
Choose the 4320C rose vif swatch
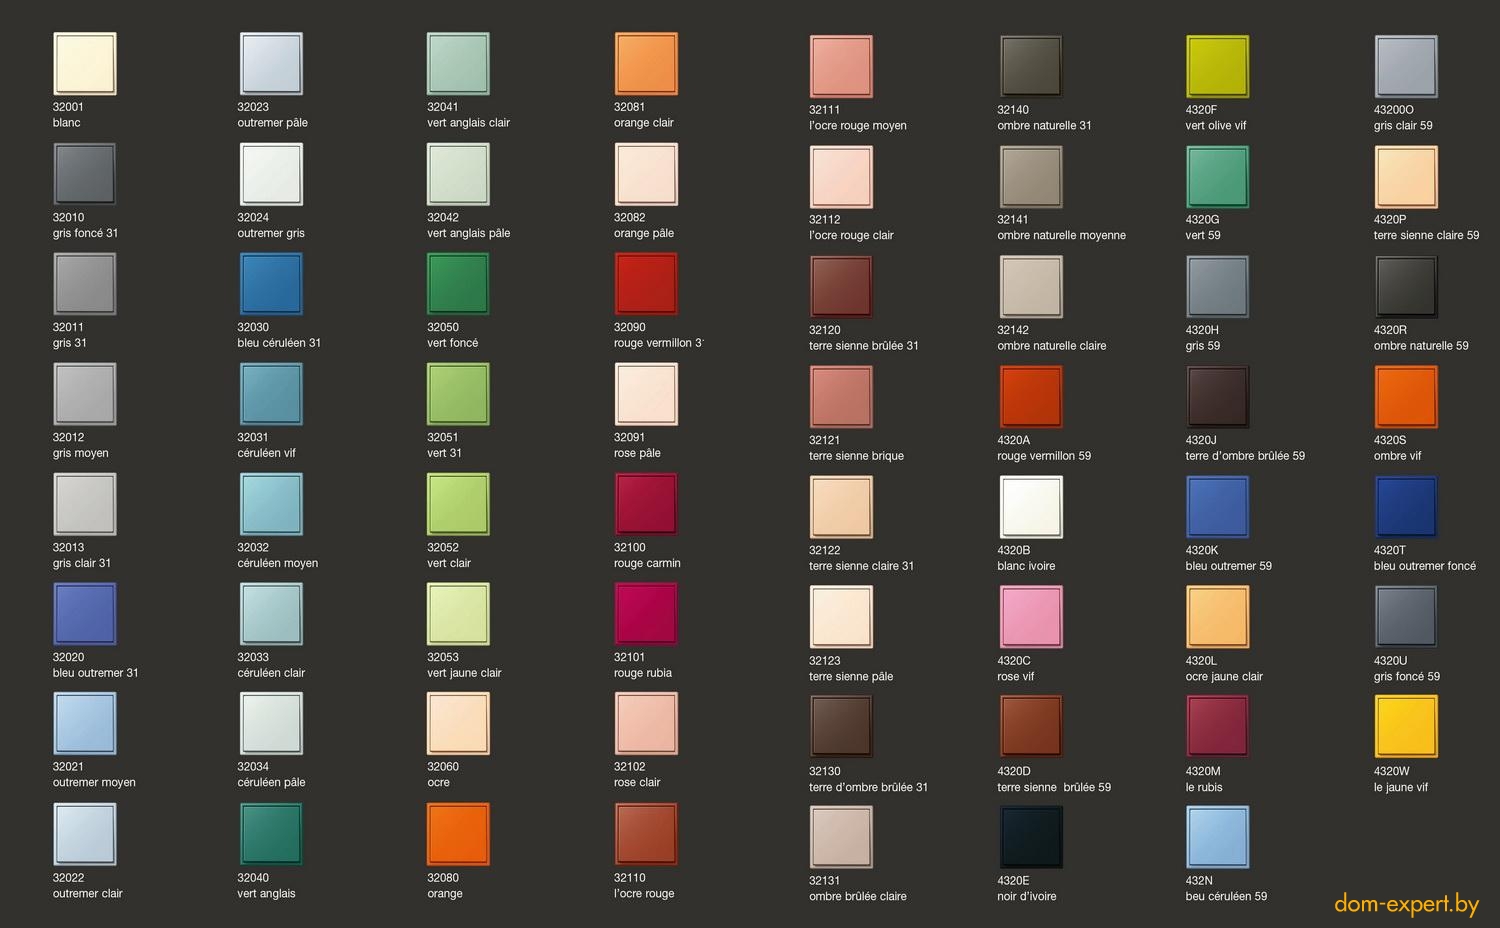coord(1031,617)
